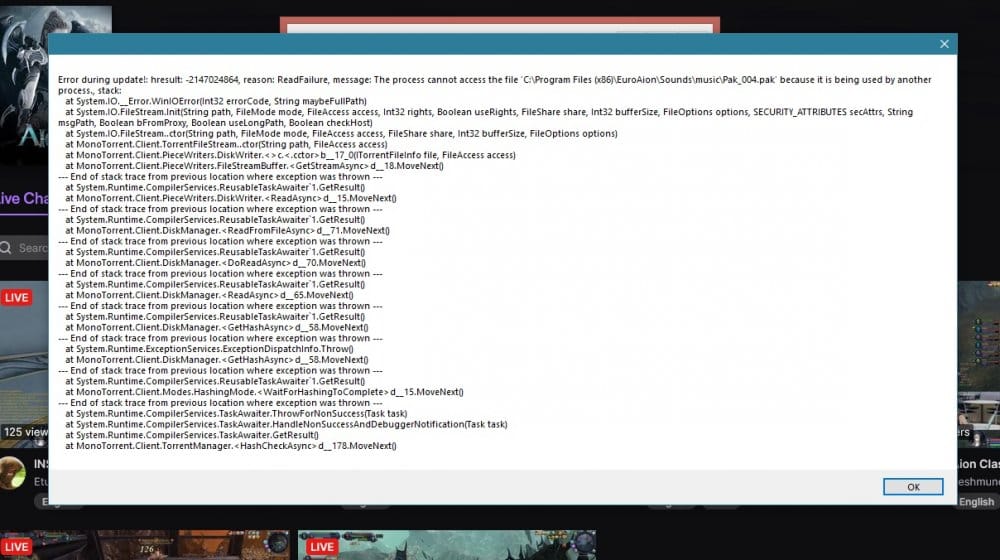Image resolution: width=1000 pixels, height=560 pixels.
Task: Click the LIVE badge on second bottom stream
Action: (321, 547)
